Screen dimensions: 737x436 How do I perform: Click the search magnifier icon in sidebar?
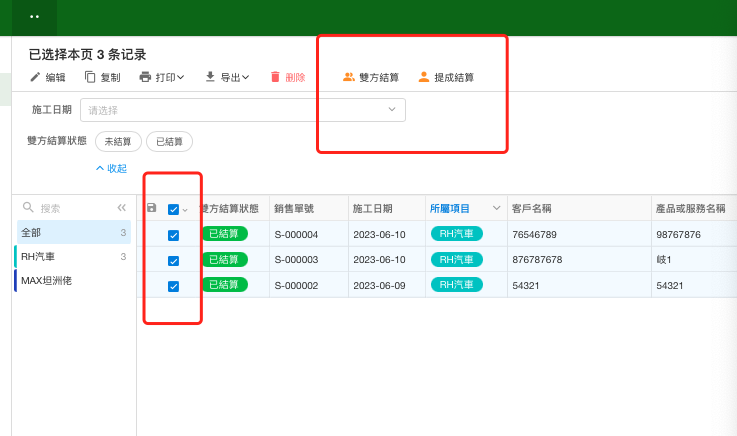click(28, 207)
